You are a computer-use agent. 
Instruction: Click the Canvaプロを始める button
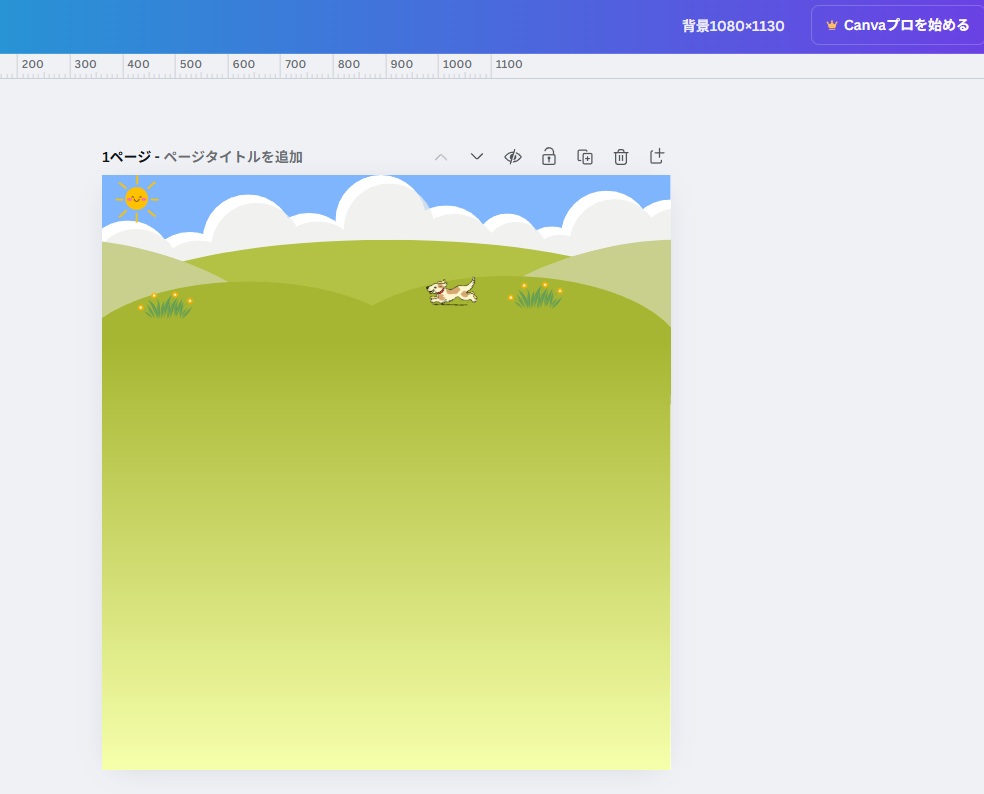point(897,25)
